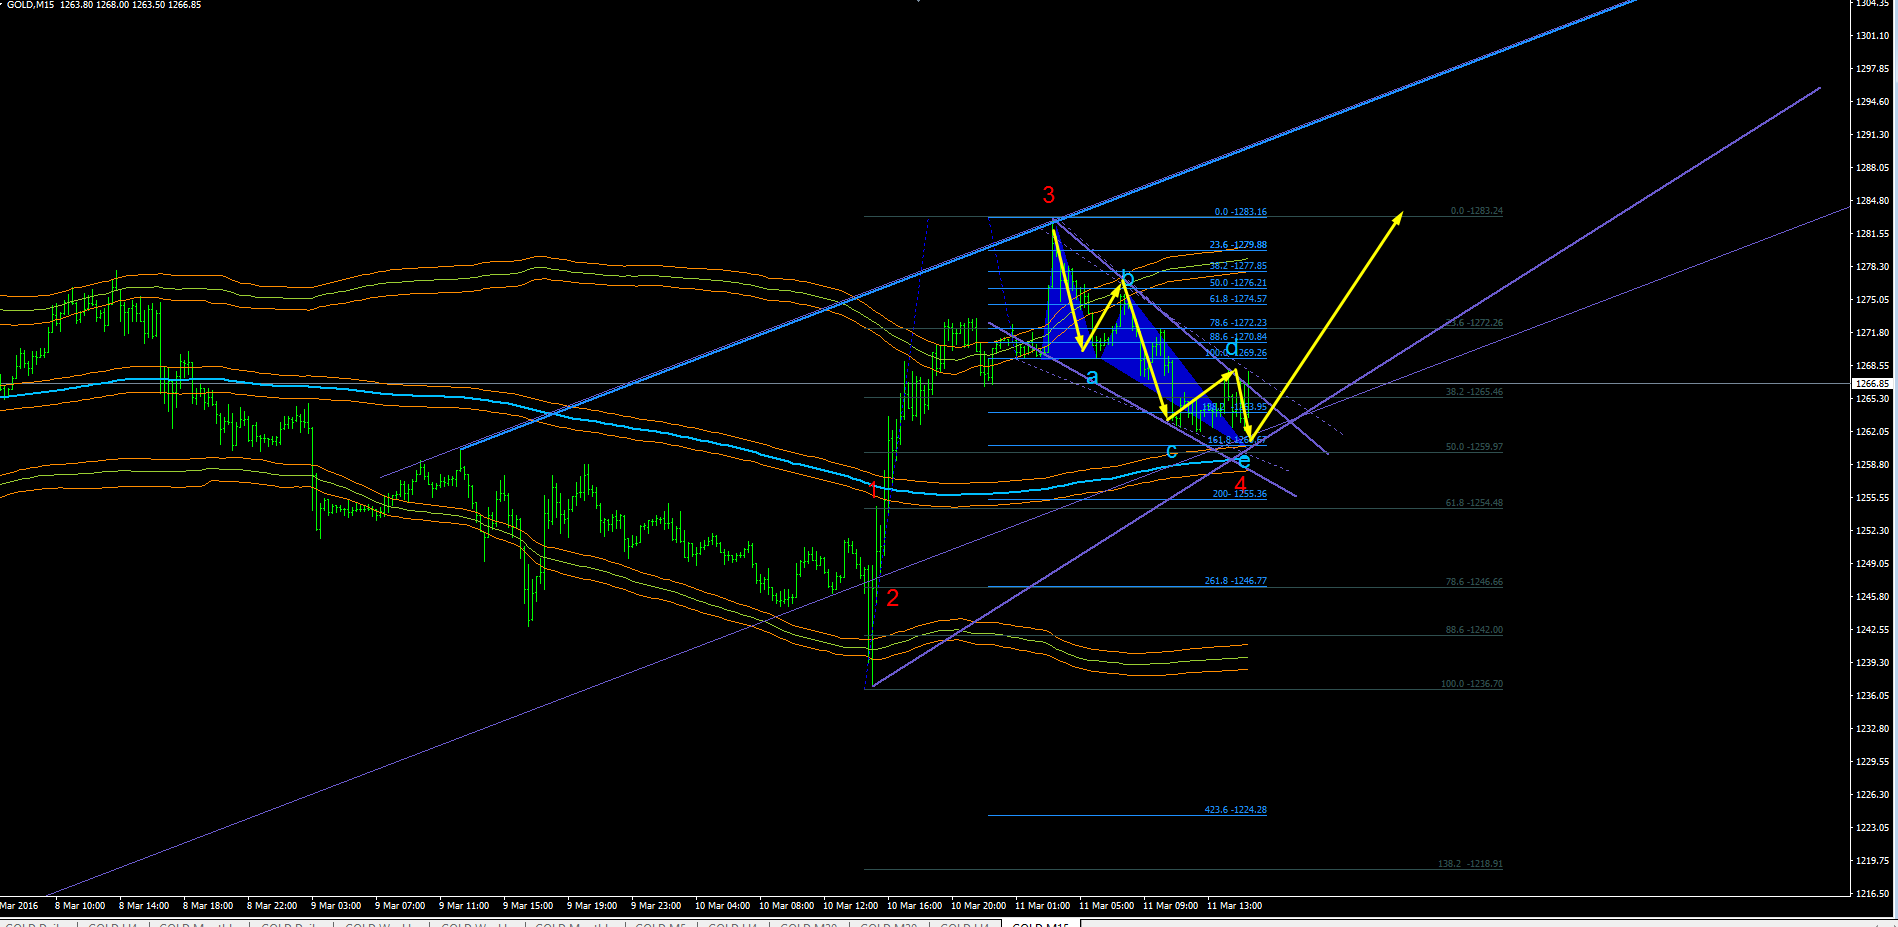Screen dimensions: 1898x927
Task: Click the red wave label 2
Action: click(x=892, y=598)
